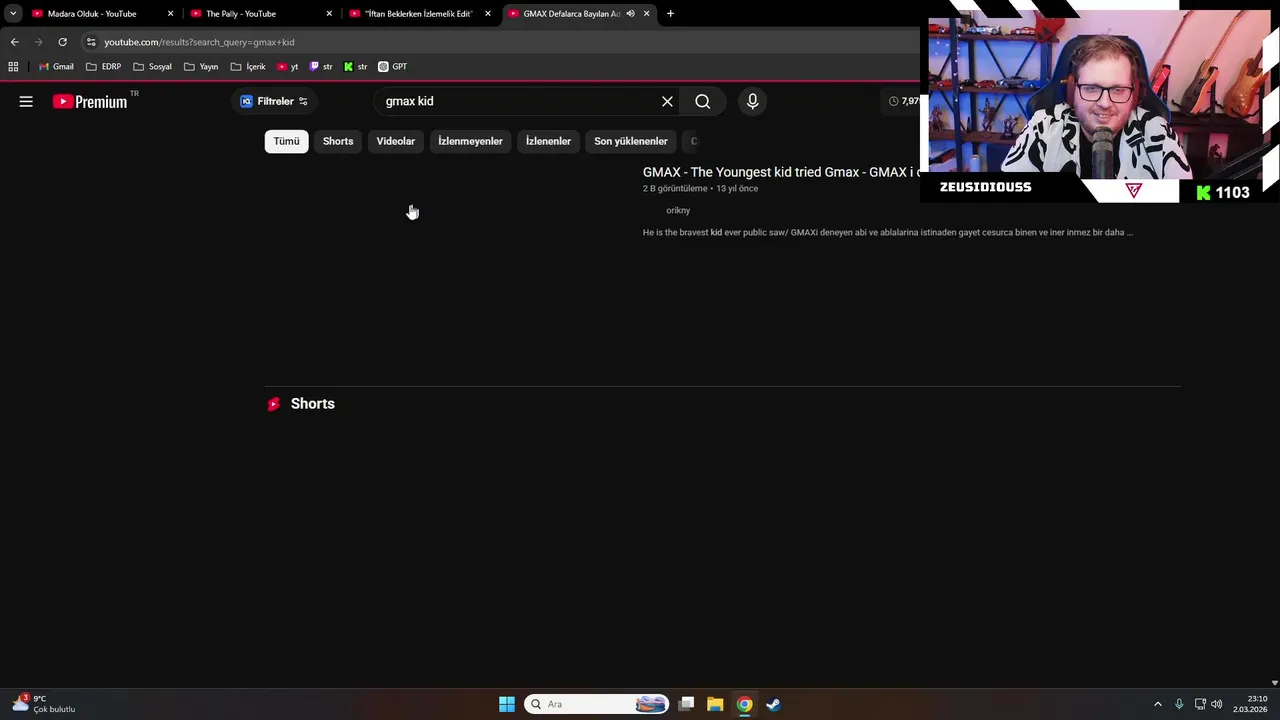Open 'GMAX - The Youngest kid tried Gmax' video
This screenshot has height=720, width=1280.
(x=781, y=172)
